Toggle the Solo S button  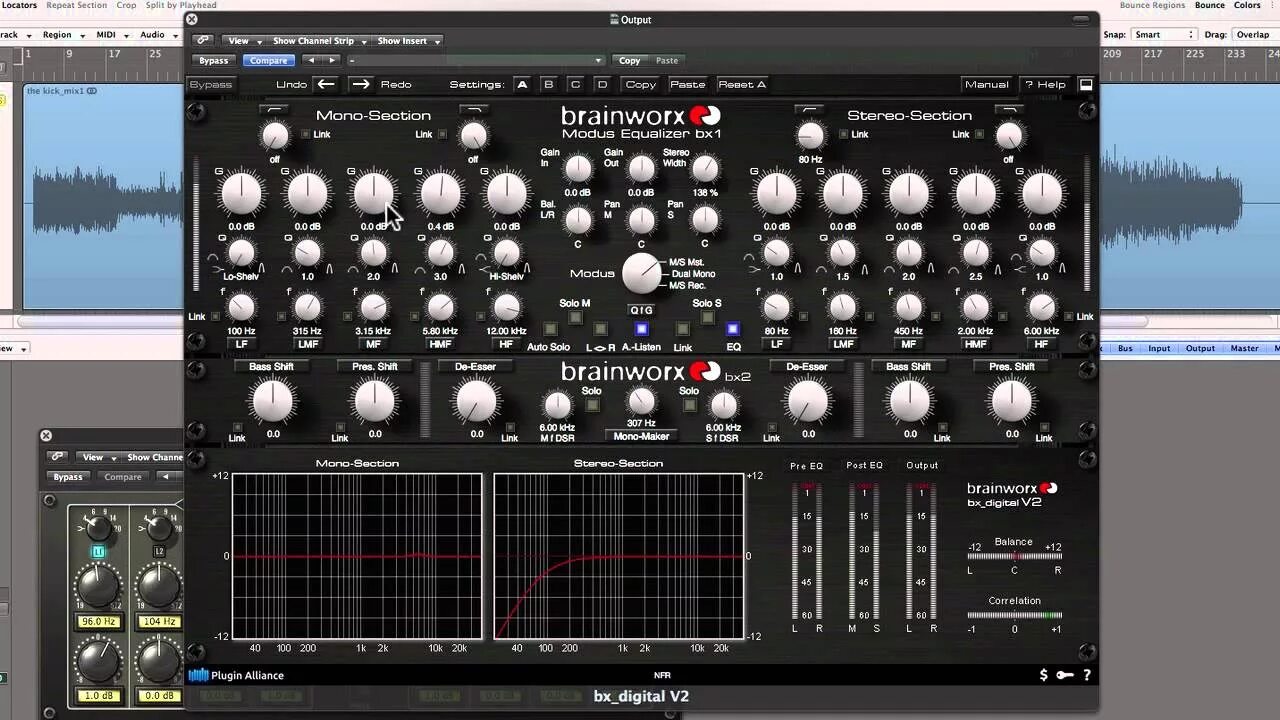(707, 318)
